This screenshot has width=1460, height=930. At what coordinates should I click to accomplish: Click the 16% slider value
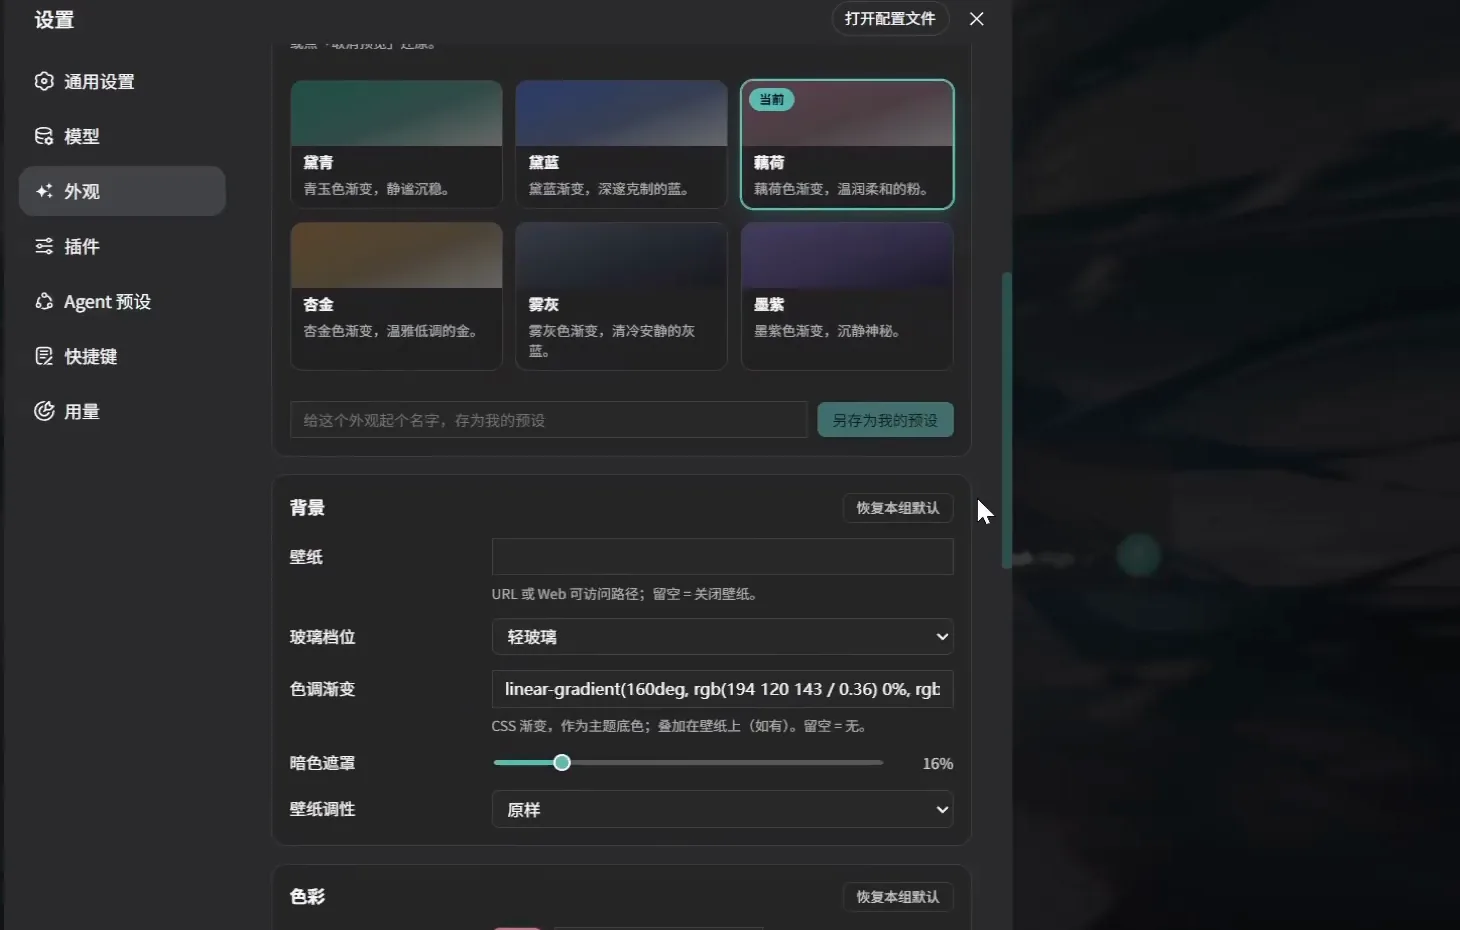pos(937,764)
